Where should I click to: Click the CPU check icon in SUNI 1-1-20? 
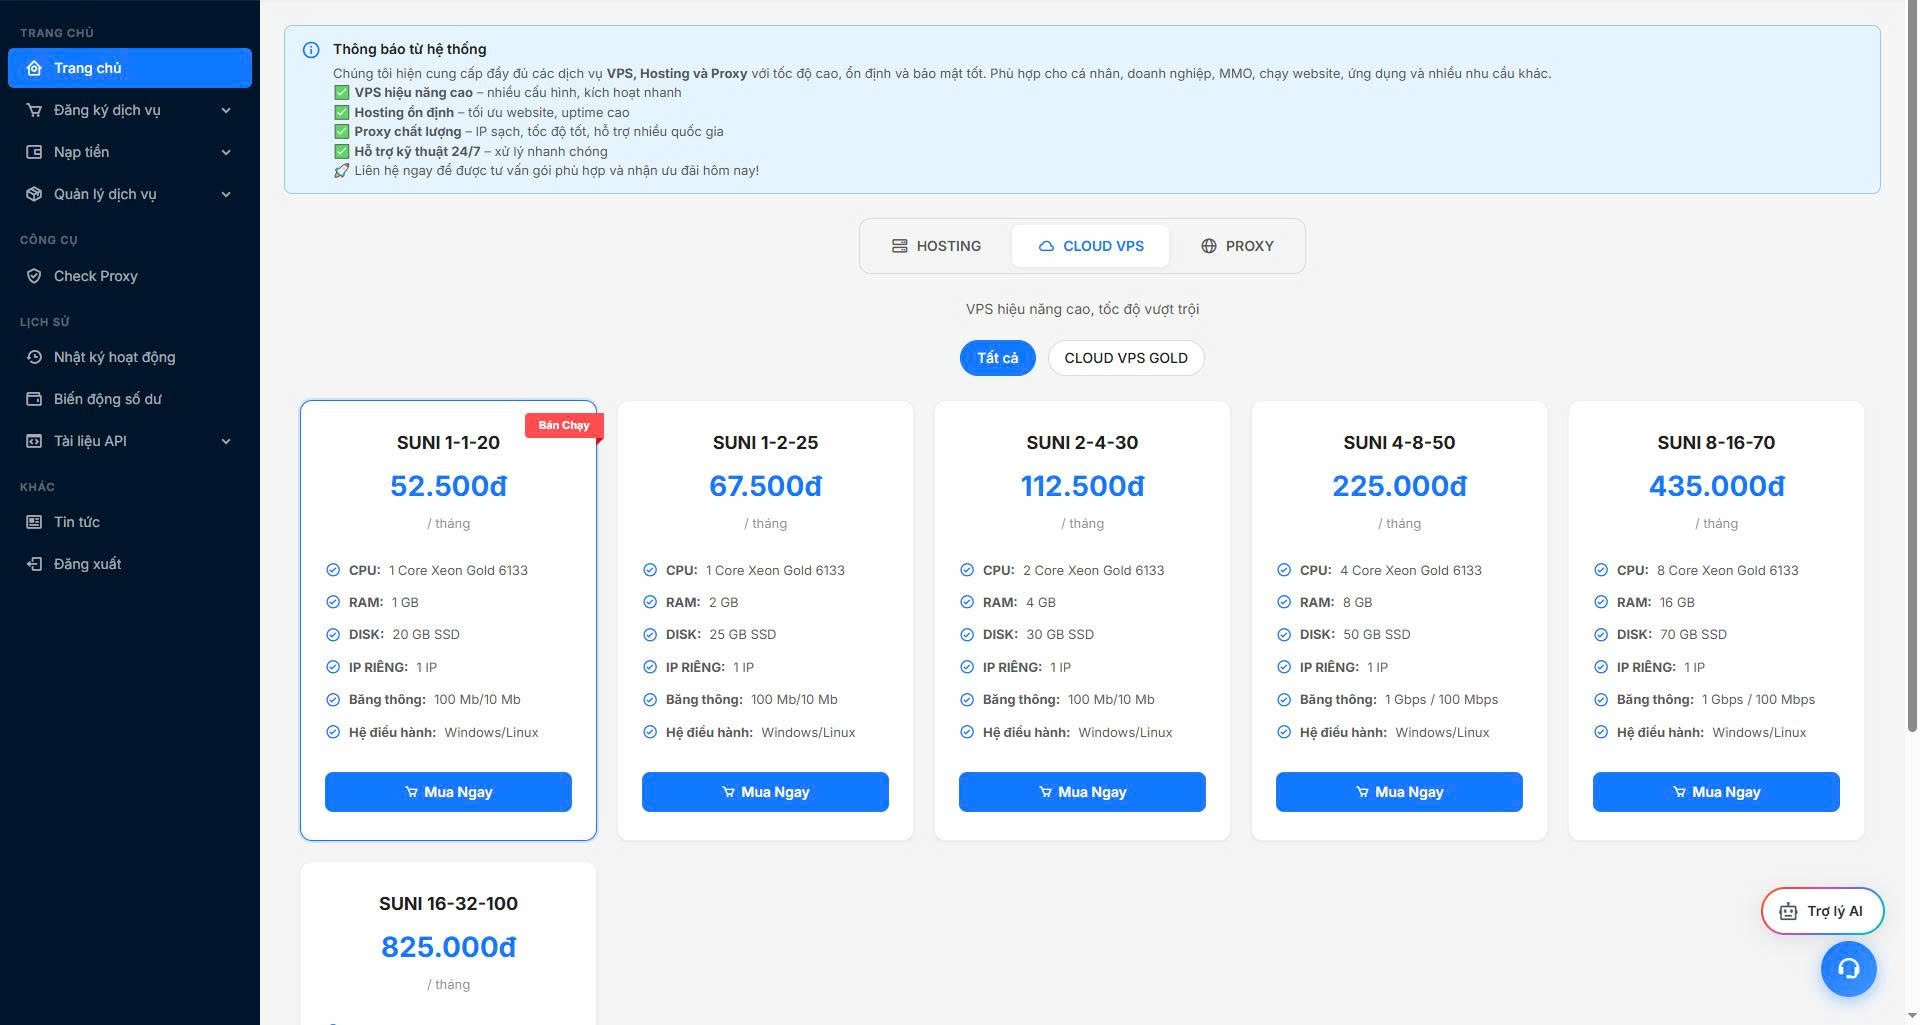[x=333, y=570]
